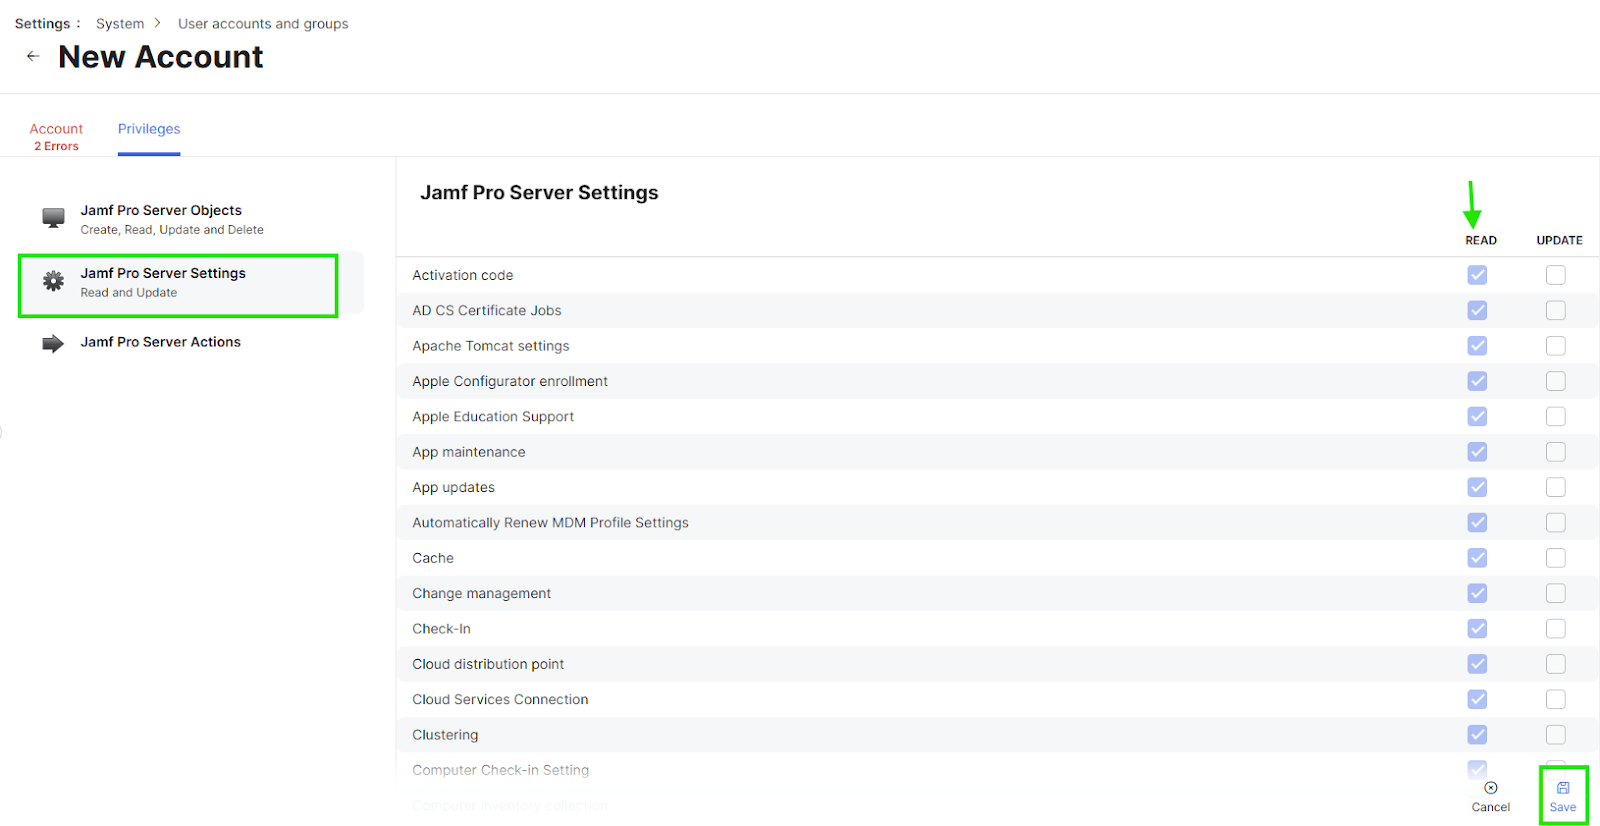Click the Save button label
Image resolution: width=1600 pixels, height=826 pixels.
(x=1563, y=807)
